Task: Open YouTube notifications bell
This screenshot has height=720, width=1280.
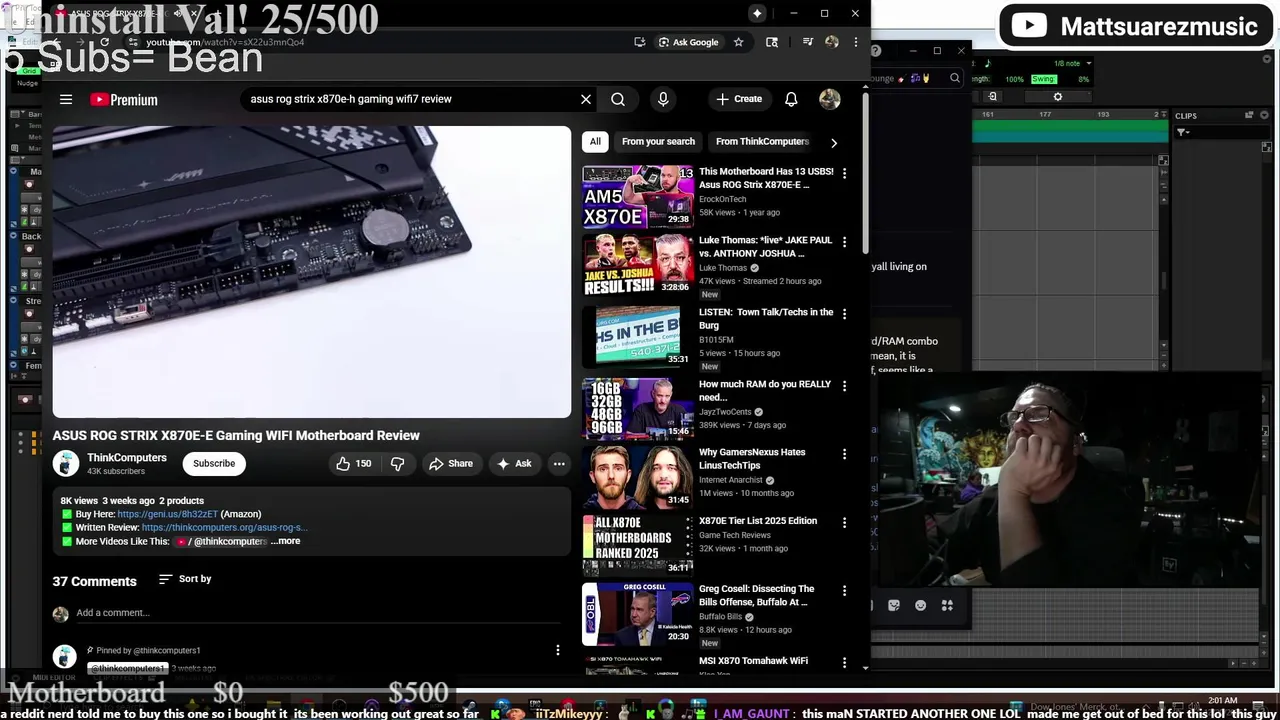Action: click(x=791, y=99)
